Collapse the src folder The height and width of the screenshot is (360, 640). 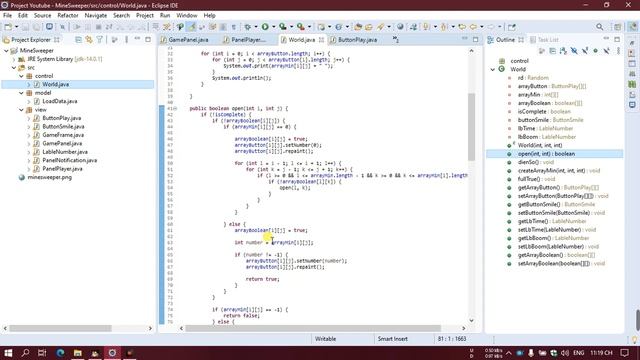14,68
